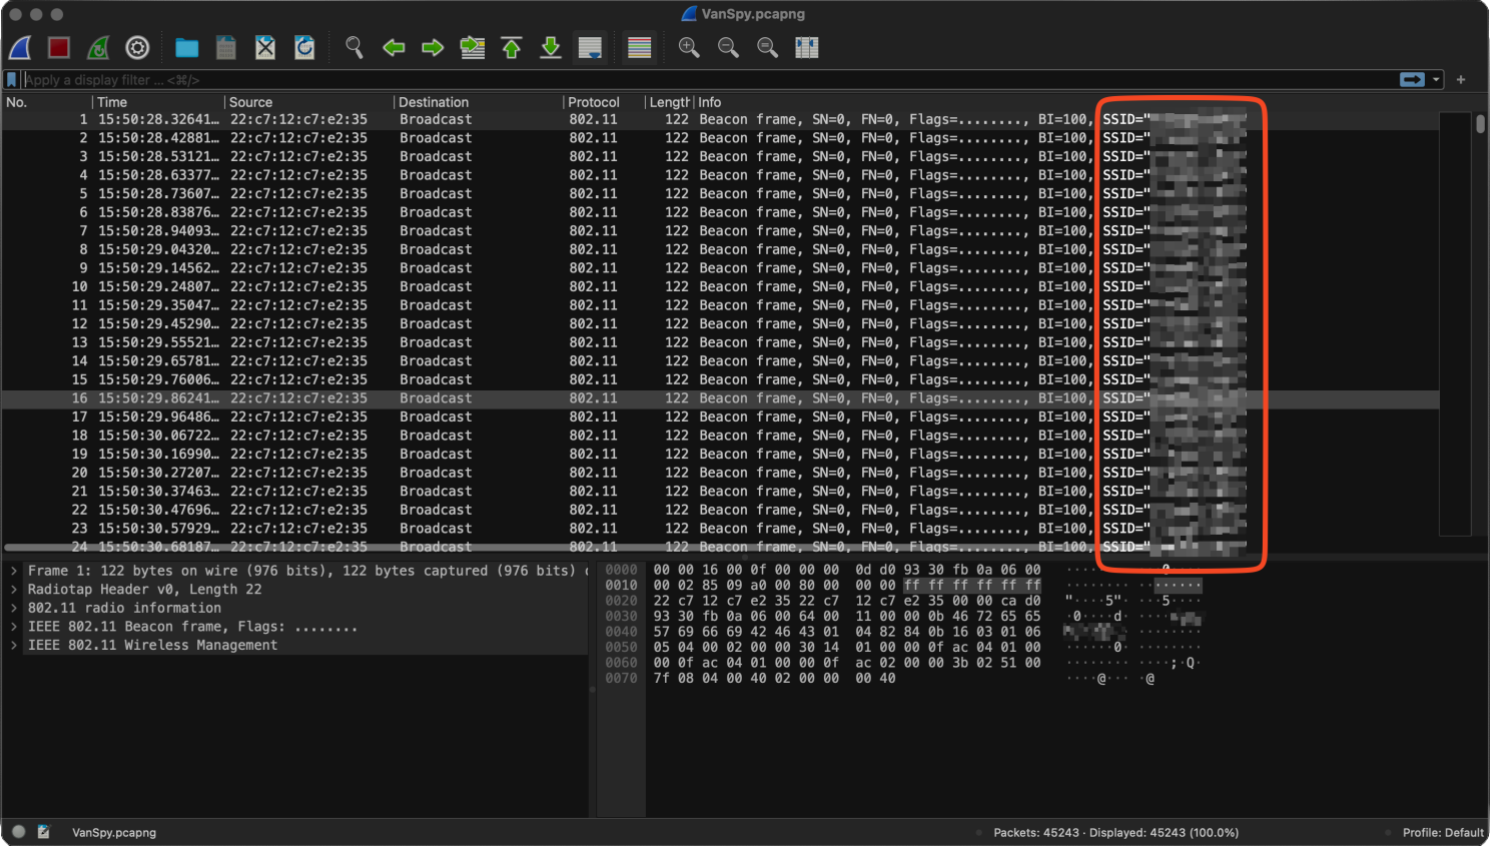Find a packet with the magnifier icon
The width and height of the screenshot is (1490, 846).
[354, 47]
